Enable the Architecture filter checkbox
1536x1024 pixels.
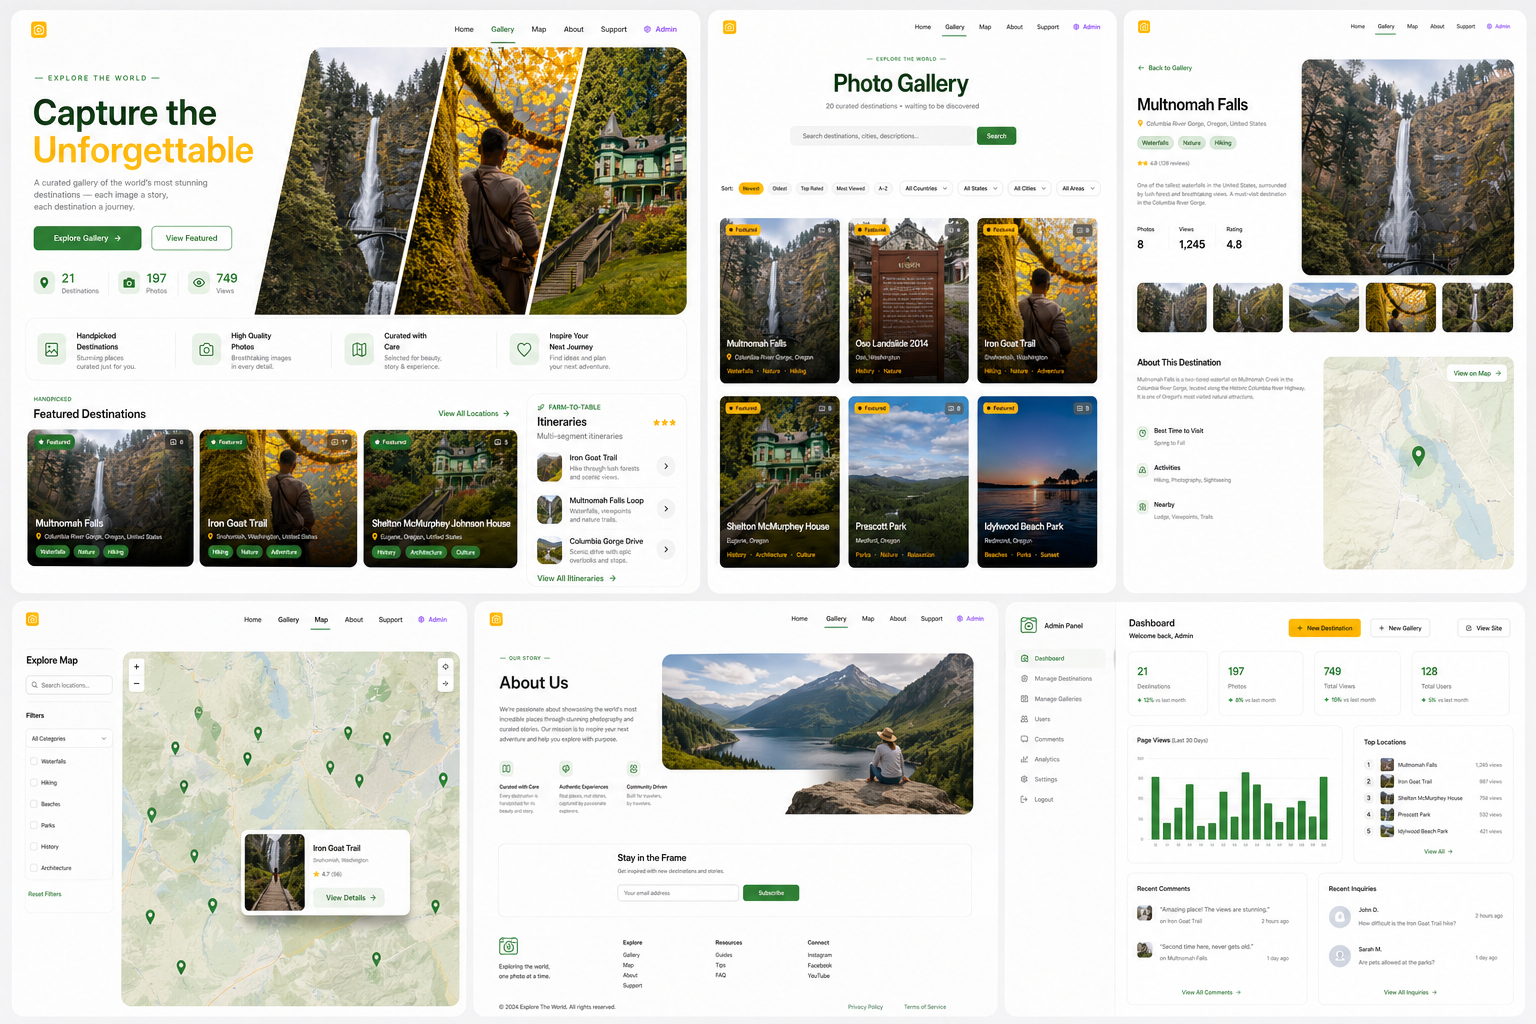pos(34,868)
